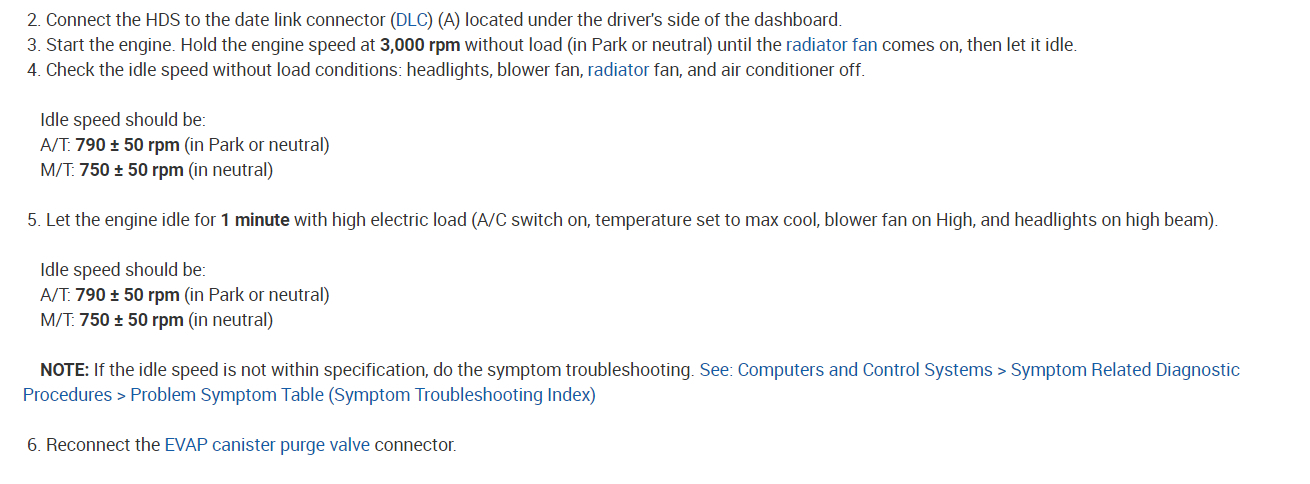Click the bold "NOTE:" label
This screenshot has width=1310, height=484.
coord(64,370)
